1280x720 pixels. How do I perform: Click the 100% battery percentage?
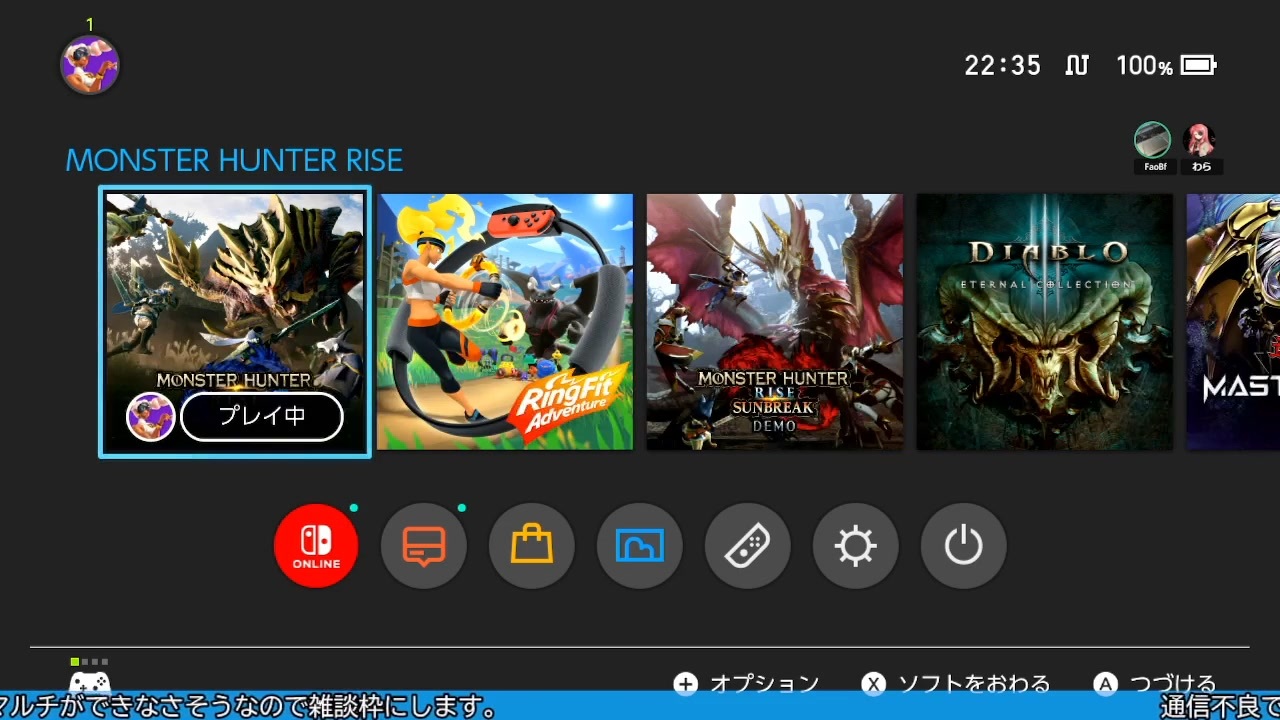pos(1144,66)
